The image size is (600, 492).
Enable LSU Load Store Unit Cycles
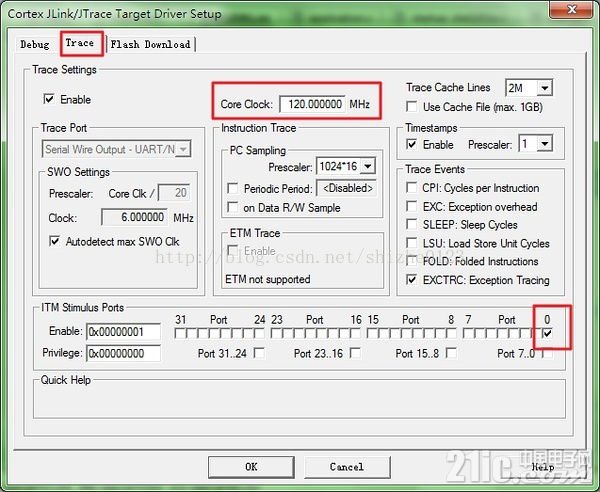pyautogui.click(x=412, y=243)
